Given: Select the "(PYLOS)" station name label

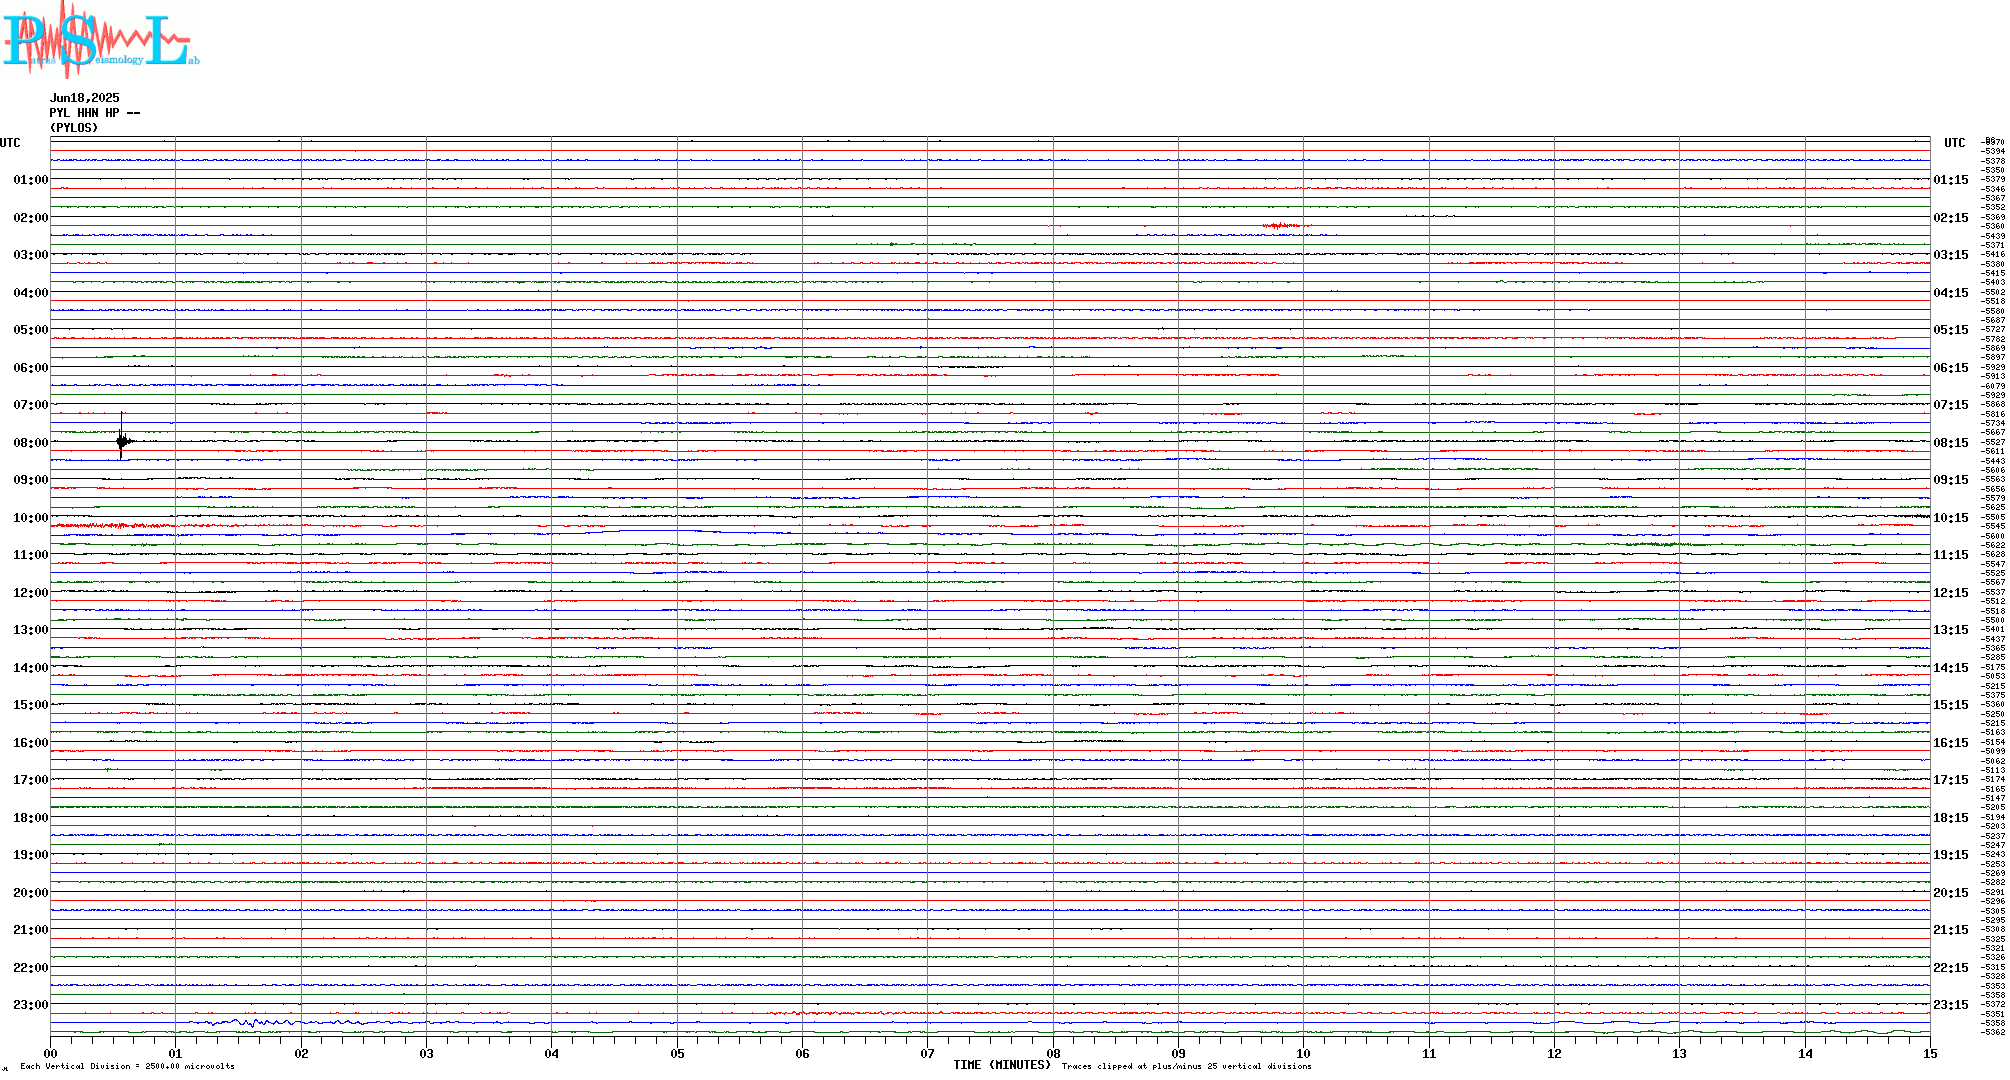Looking at the screenshot, I should [x=74, y=128].
